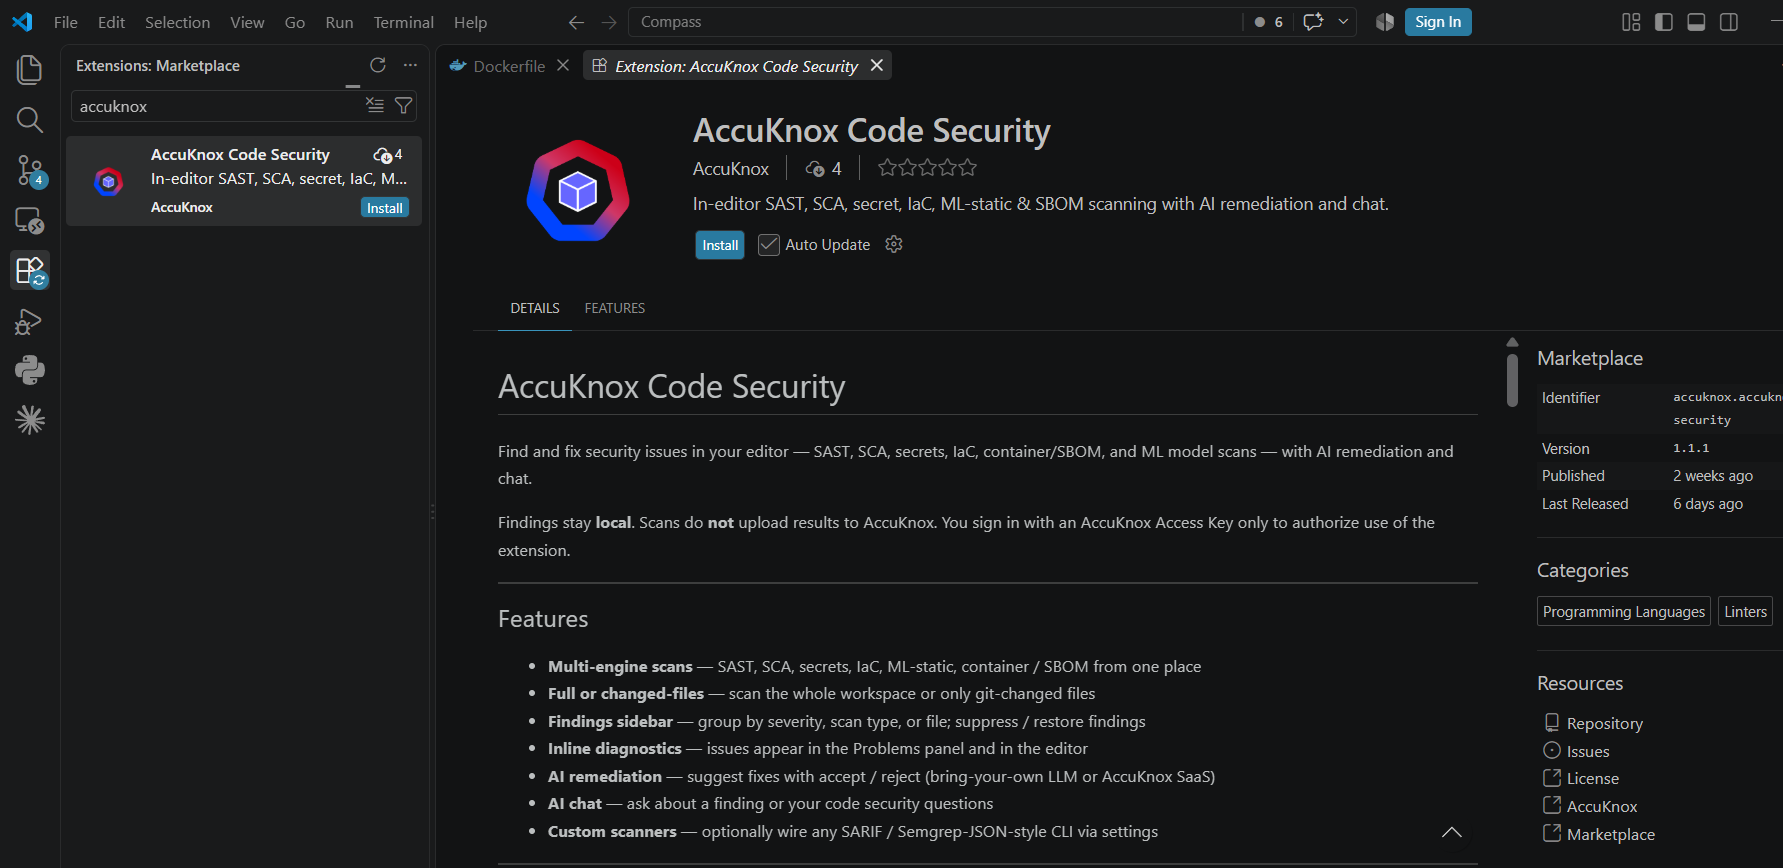Open the Terminal menu
1783x868 pixels.
(404, 22)
